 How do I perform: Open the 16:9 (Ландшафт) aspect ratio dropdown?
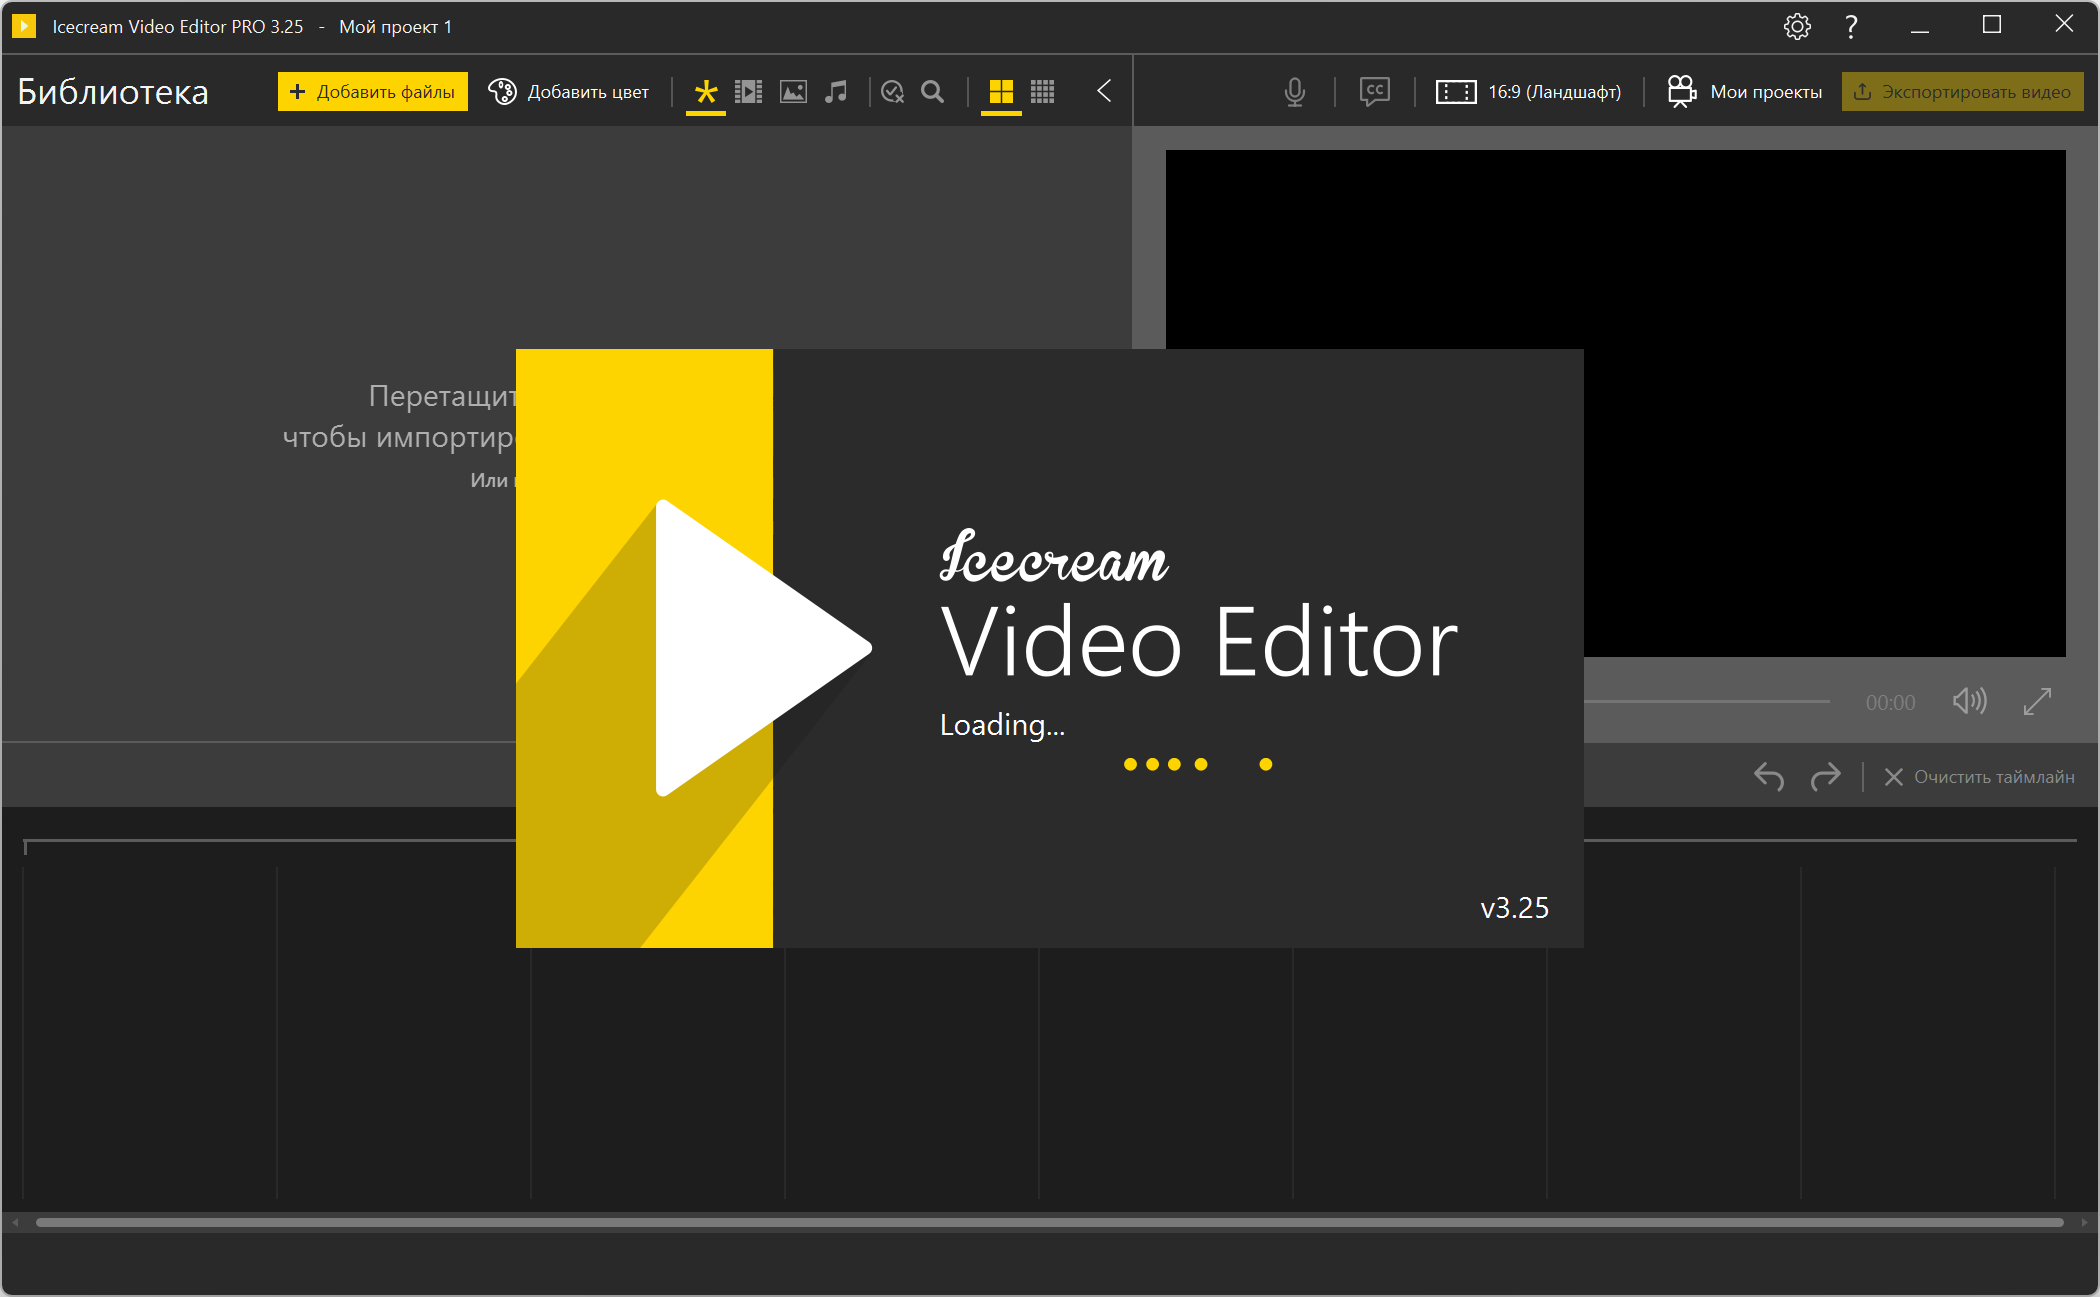tap(1528, 92)
